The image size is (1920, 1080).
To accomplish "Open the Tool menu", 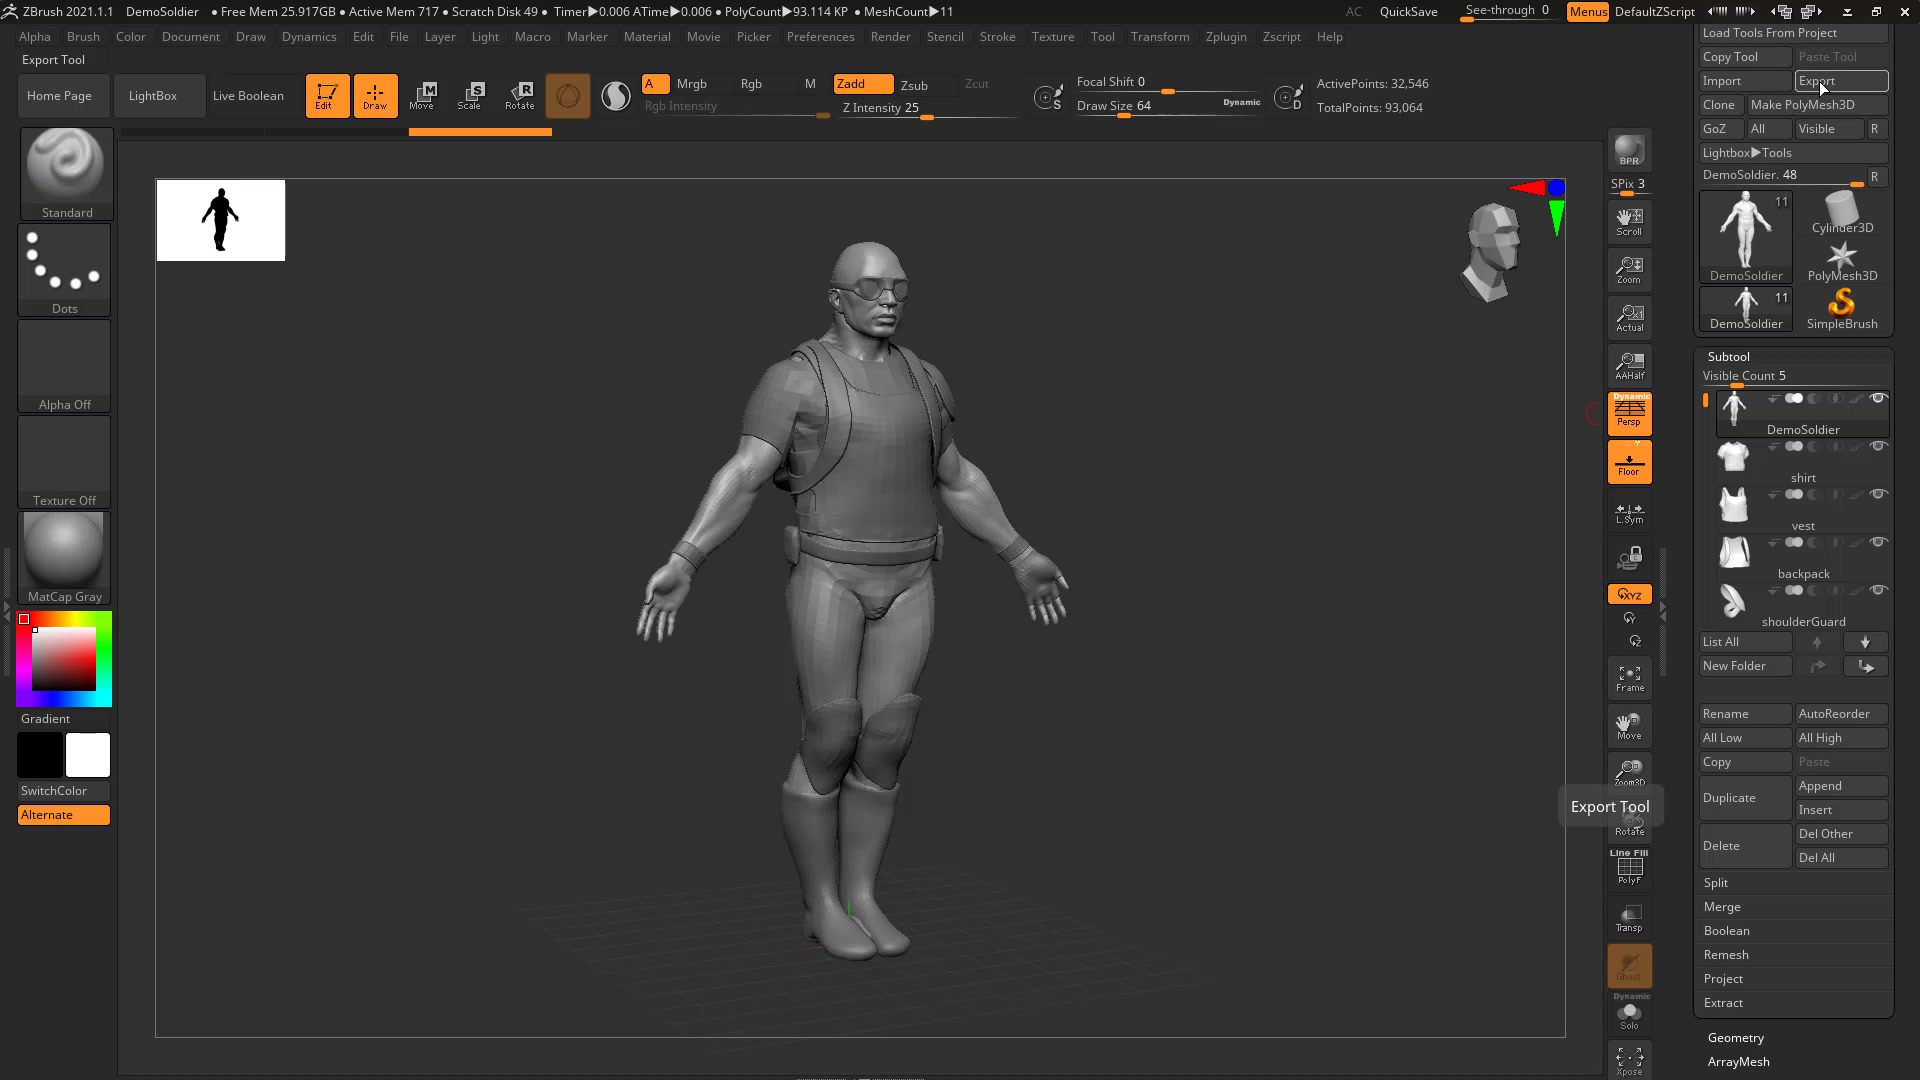I will click(x=1102, y=37).
